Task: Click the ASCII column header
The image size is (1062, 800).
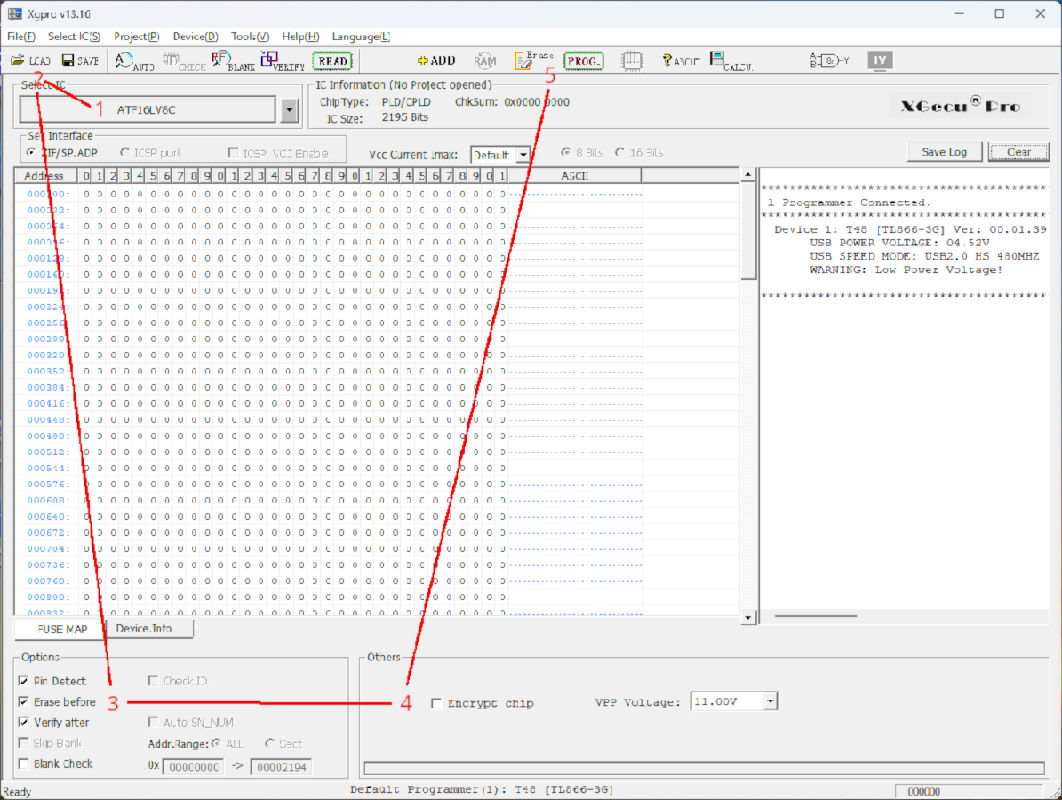Action: [574, 175]
